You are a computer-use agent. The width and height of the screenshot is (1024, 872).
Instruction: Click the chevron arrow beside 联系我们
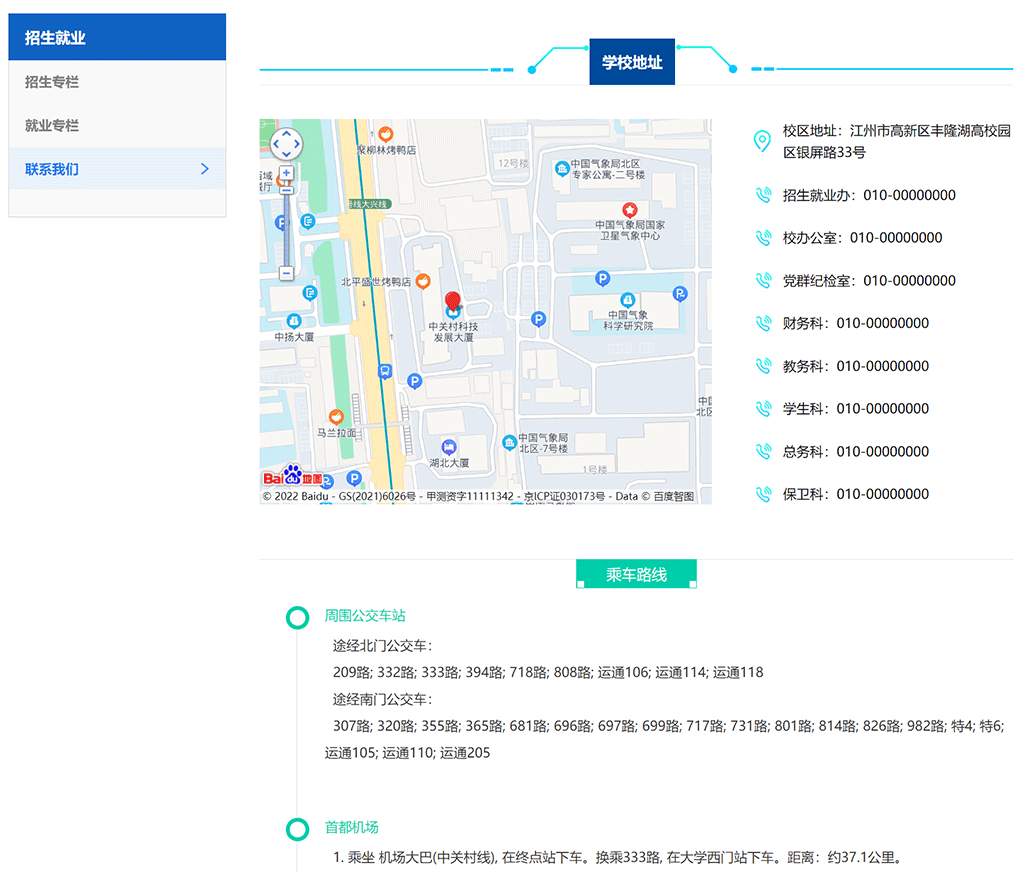click(x=204, y=169)
